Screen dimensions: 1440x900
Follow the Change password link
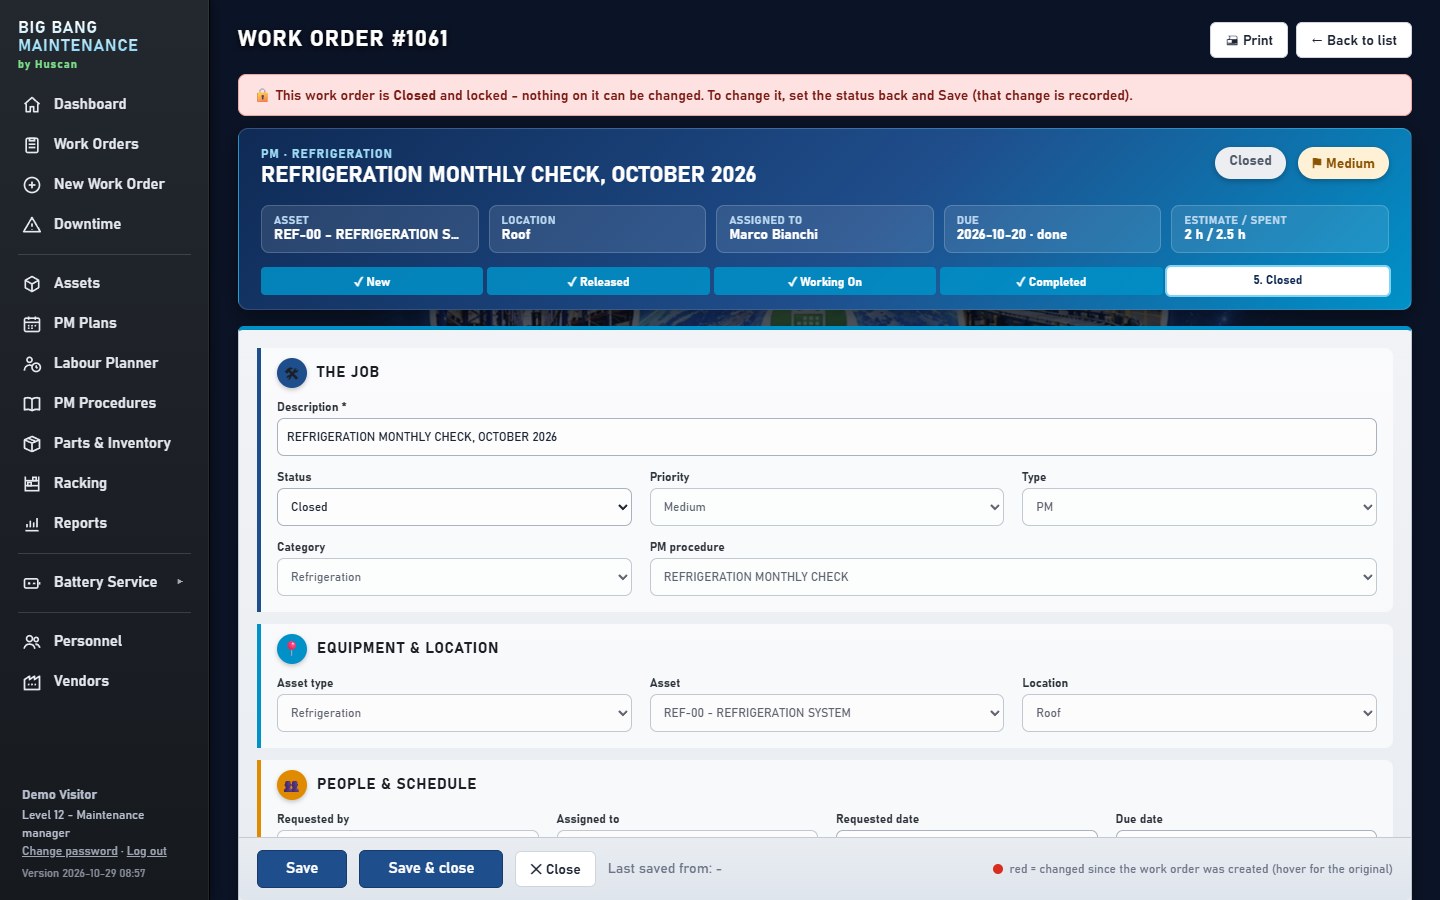(x=70, y=851)
